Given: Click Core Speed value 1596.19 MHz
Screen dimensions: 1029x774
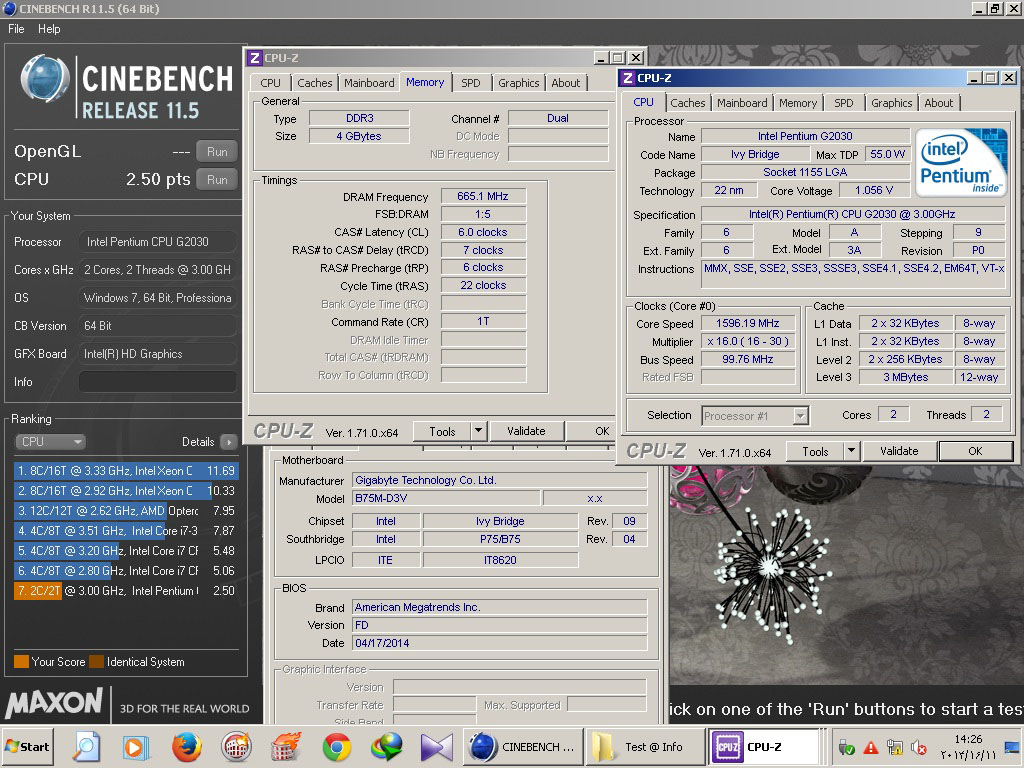Looking at the screenshot, I should point(747,323).
